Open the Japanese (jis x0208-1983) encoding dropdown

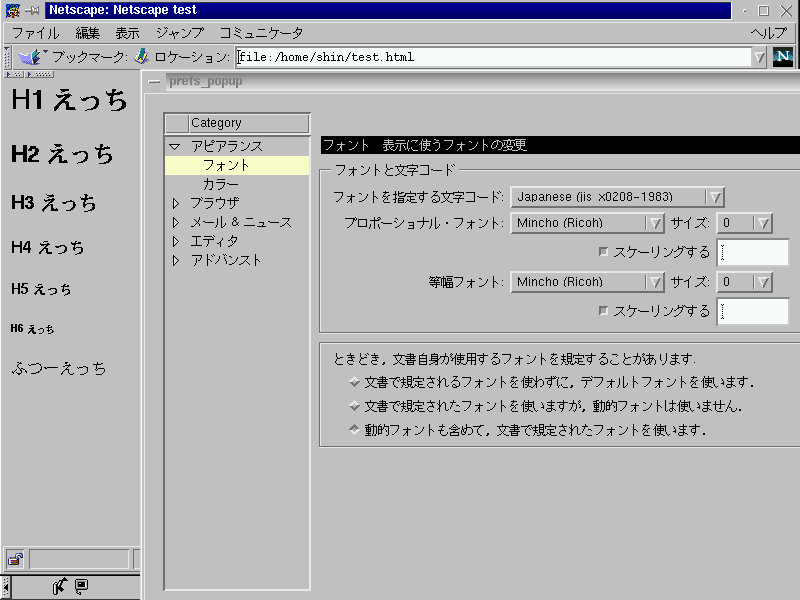tap(617, 197)
